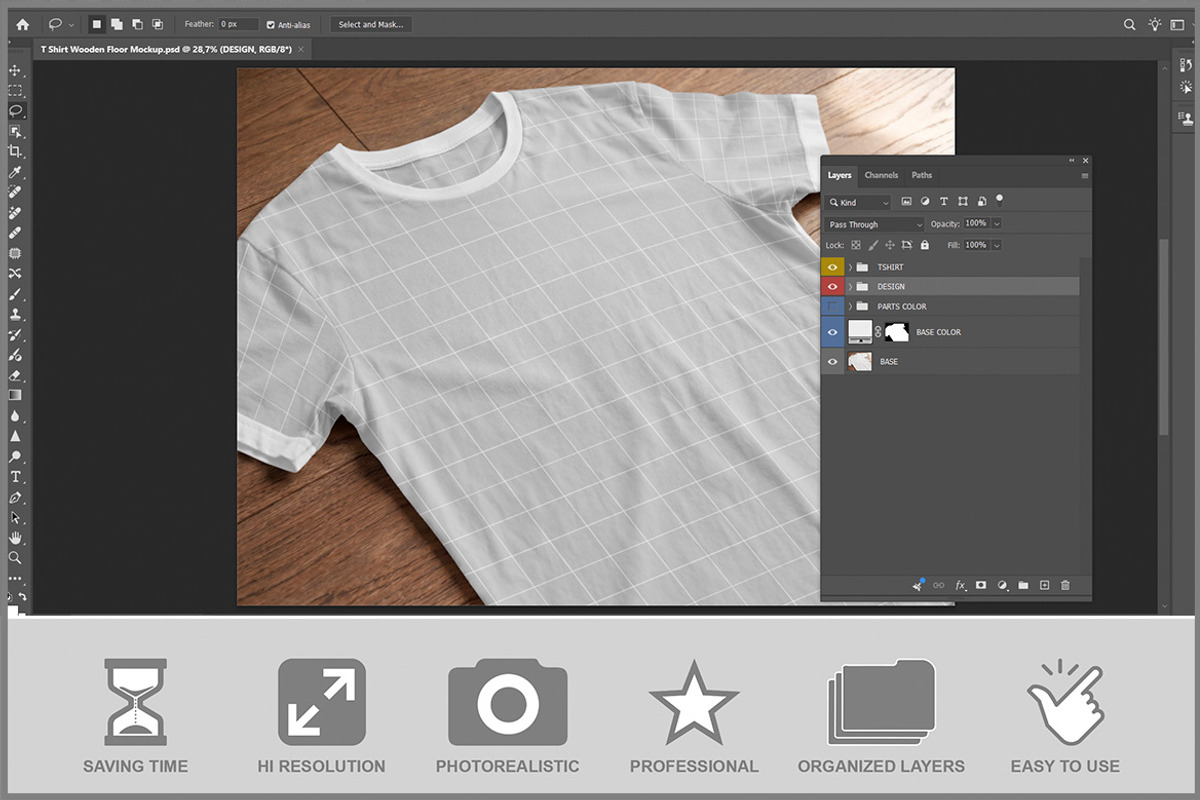This screenshot has height=800, width=1200.
Task: Select the Eyedropper tool
Action: (15, 172)
